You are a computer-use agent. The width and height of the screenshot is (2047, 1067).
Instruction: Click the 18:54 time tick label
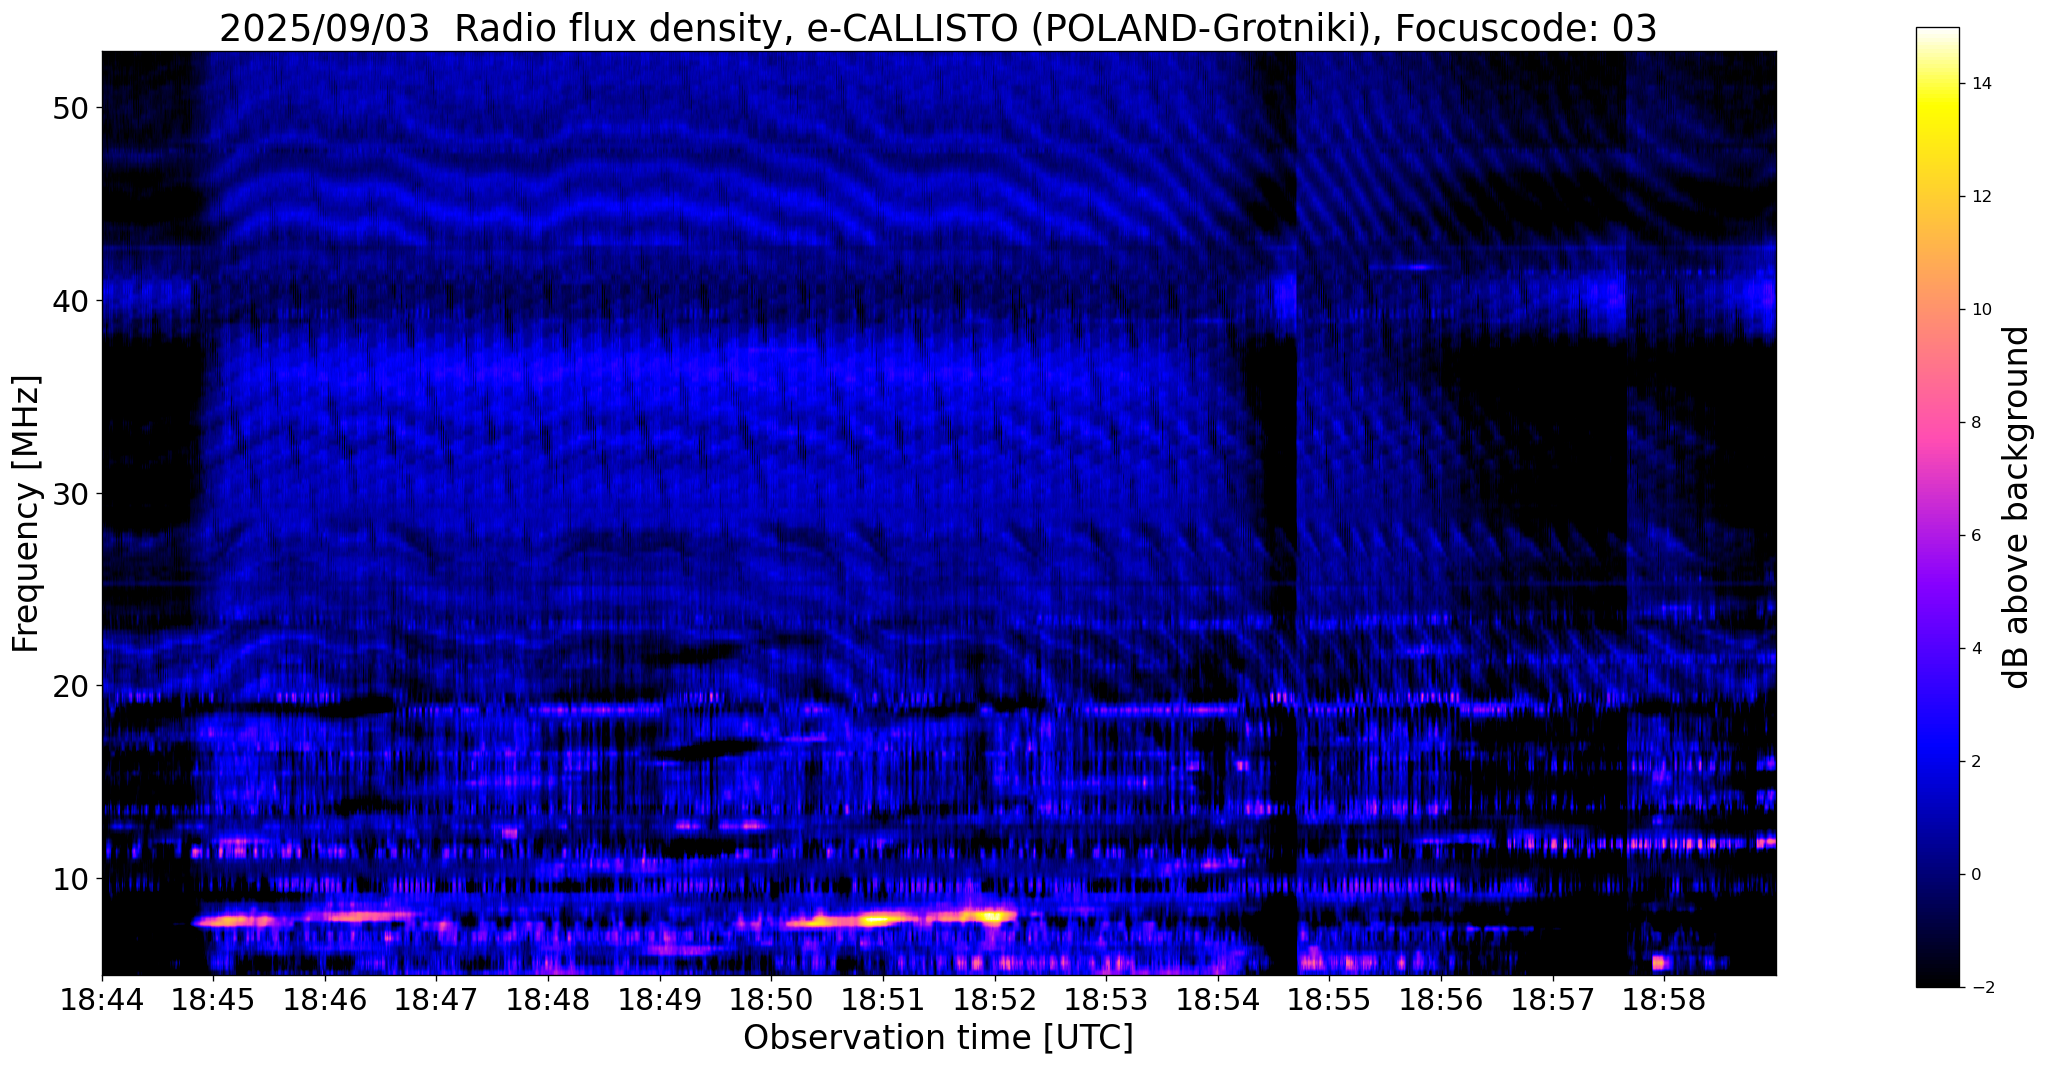click(x=1218, y=1002)
